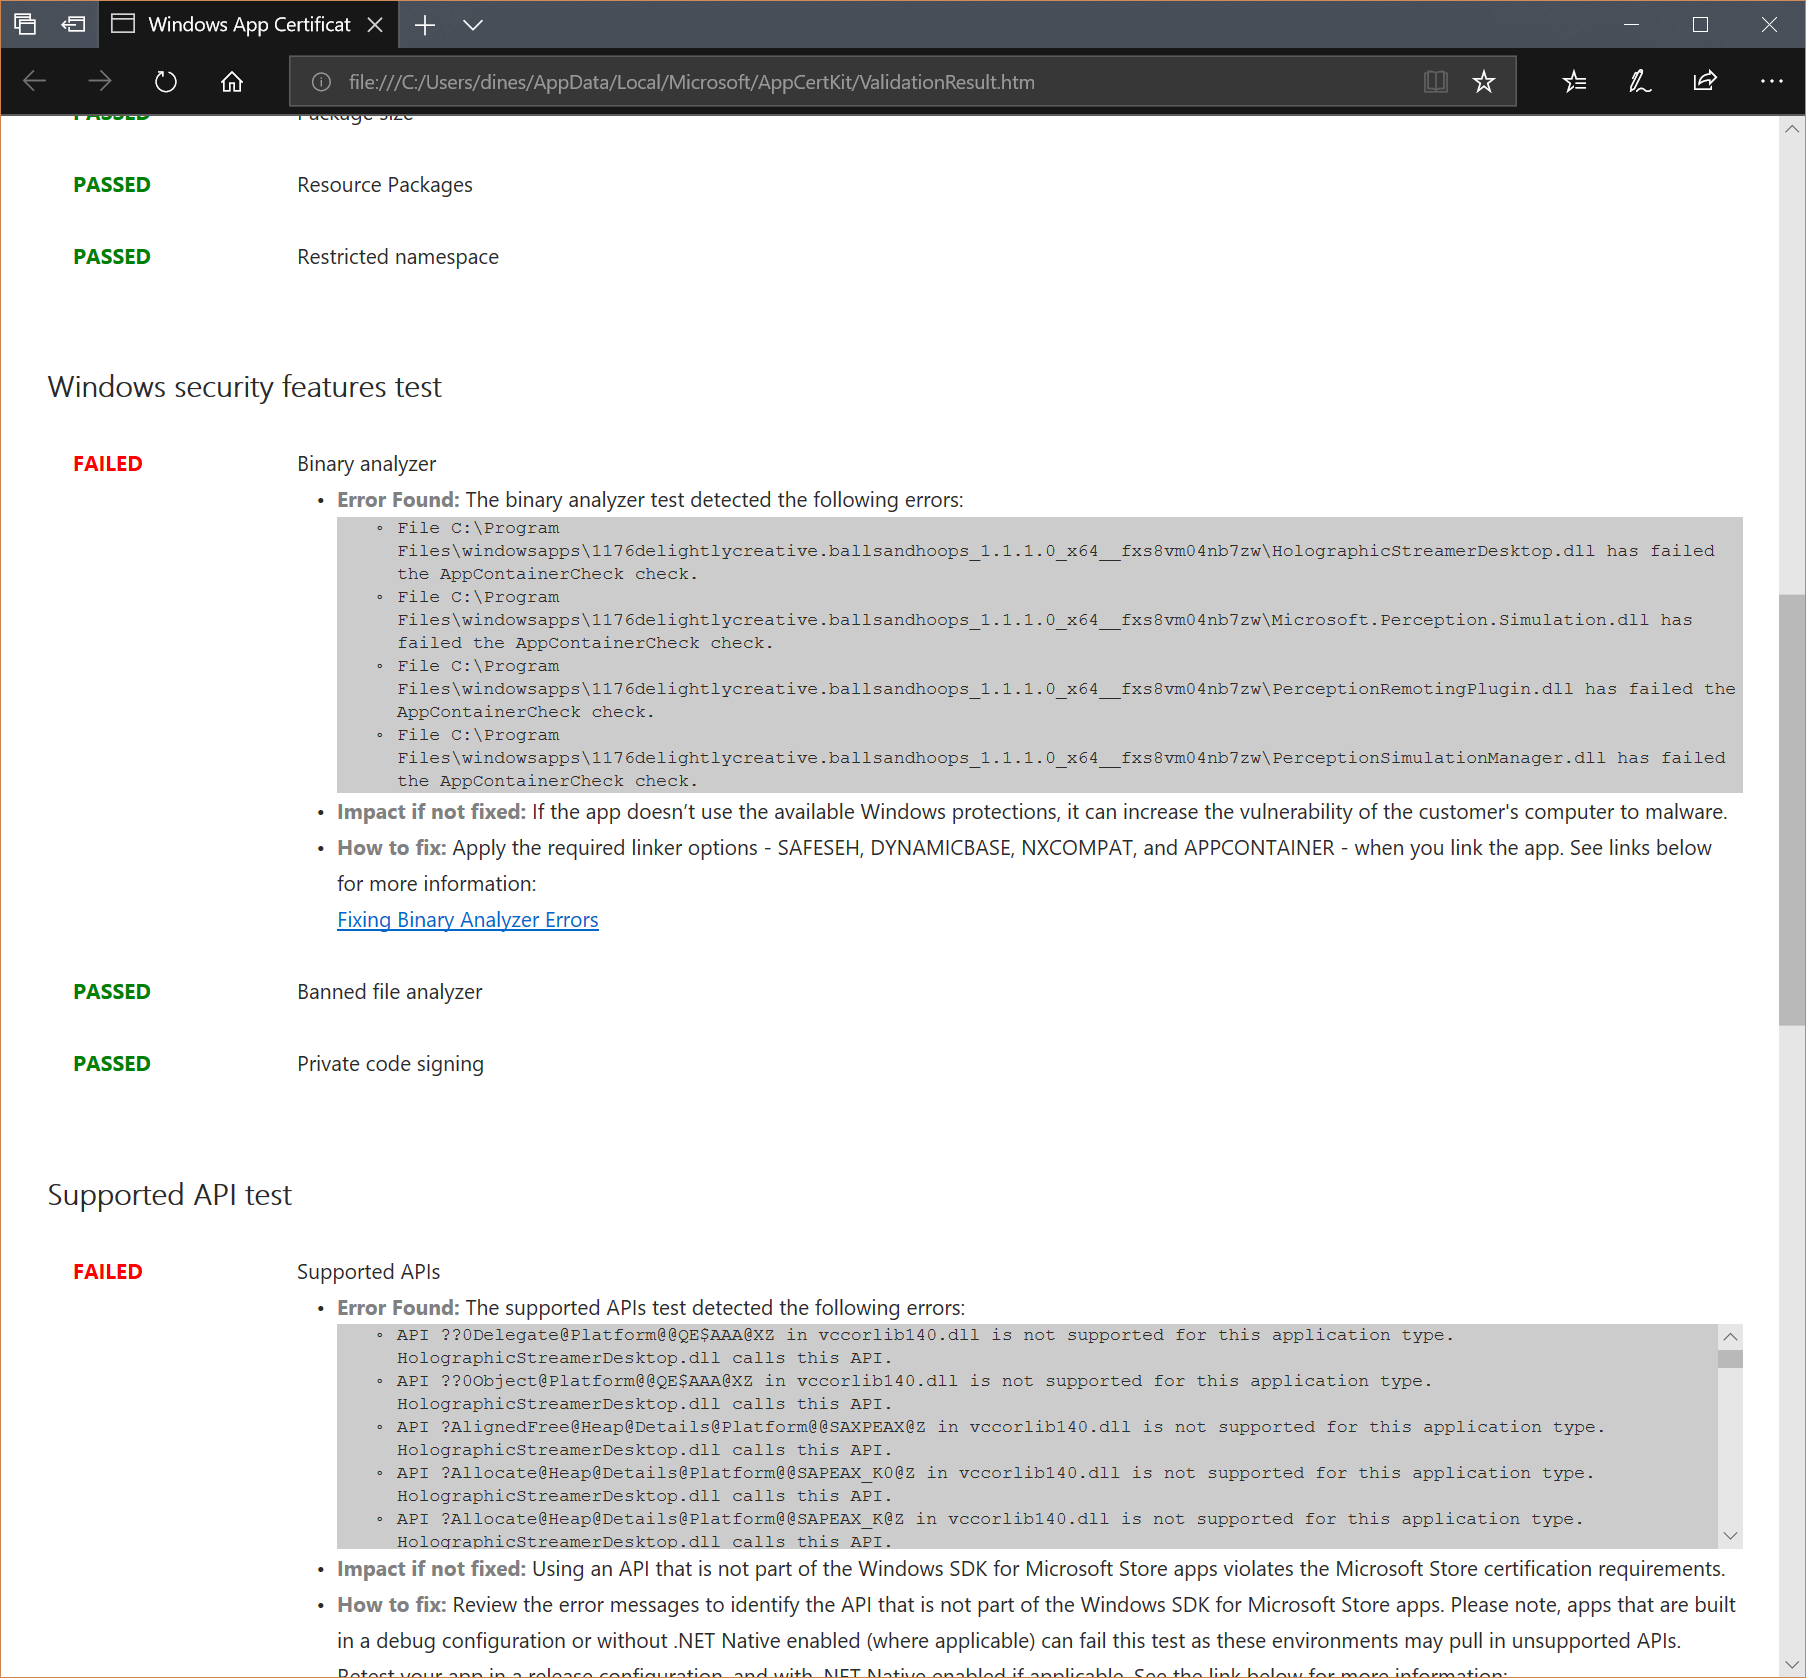
Task: Select the Windows App Certification tab
Action: pos(248,24)
